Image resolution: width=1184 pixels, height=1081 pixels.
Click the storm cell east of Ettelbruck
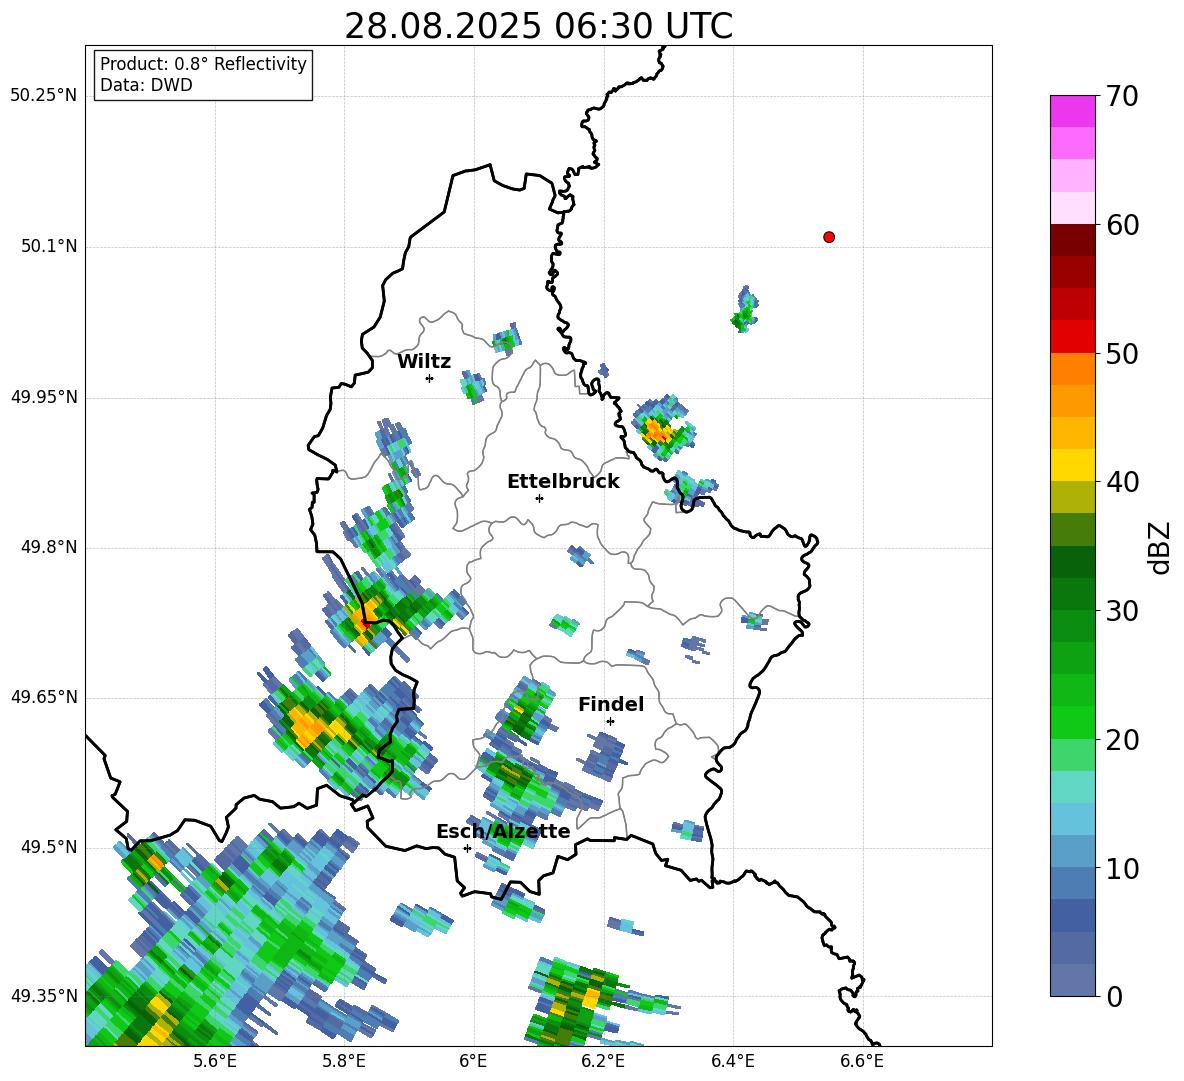click(x=663, y=428)
